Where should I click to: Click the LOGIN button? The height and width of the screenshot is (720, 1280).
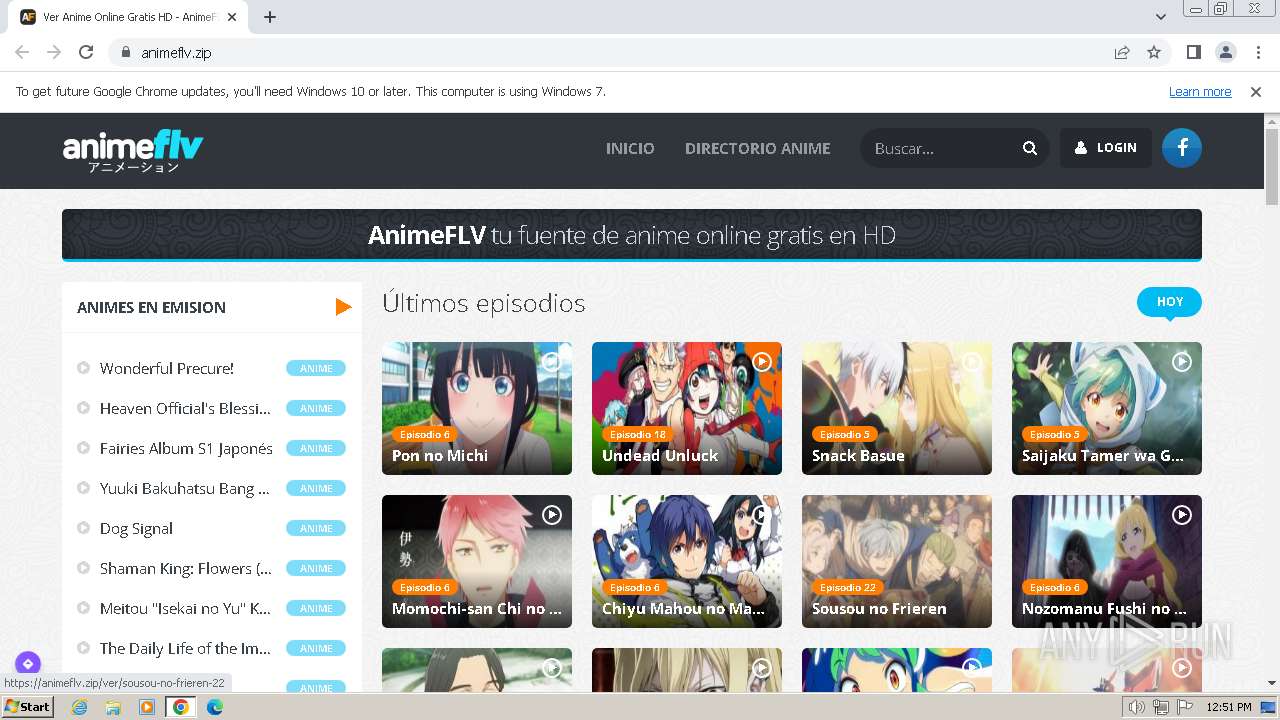tap(1106, 148)
